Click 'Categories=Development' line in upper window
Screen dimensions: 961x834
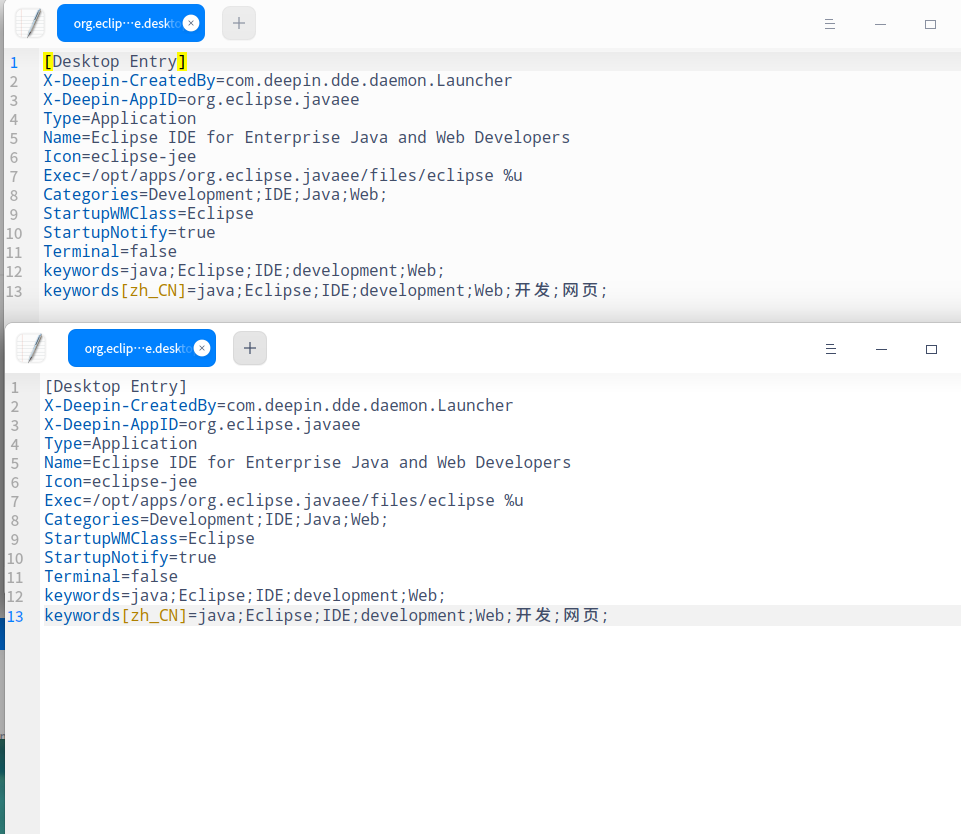[x=215, y=194]
